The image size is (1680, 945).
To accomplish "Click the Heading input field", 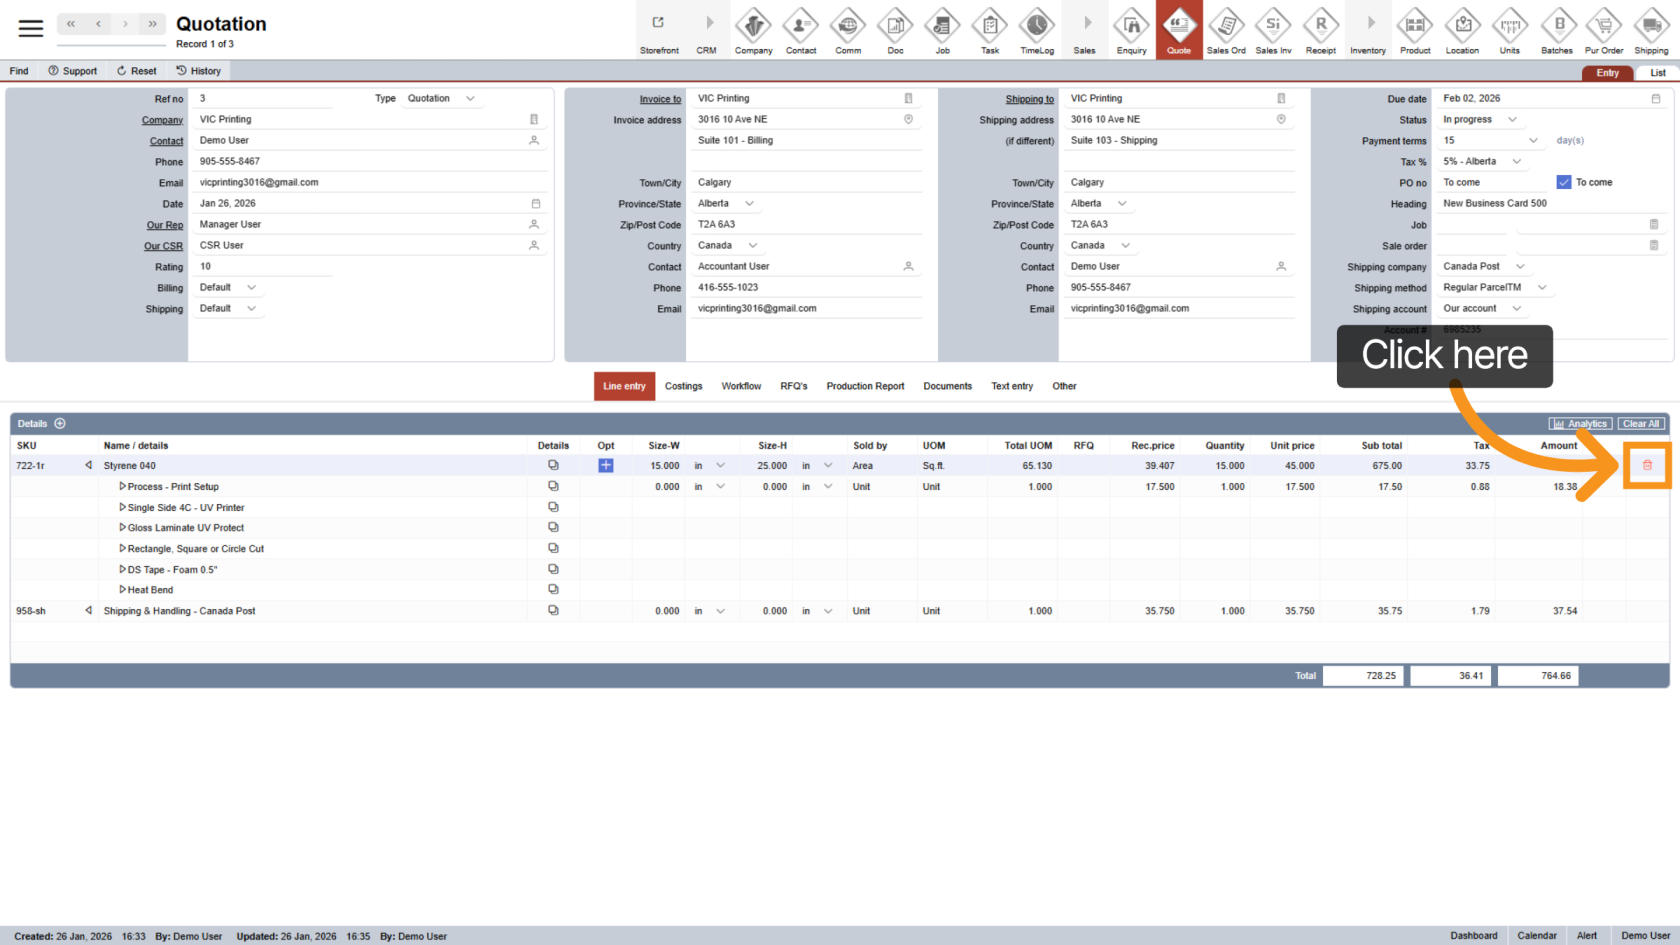I will tap(1540, 204).
